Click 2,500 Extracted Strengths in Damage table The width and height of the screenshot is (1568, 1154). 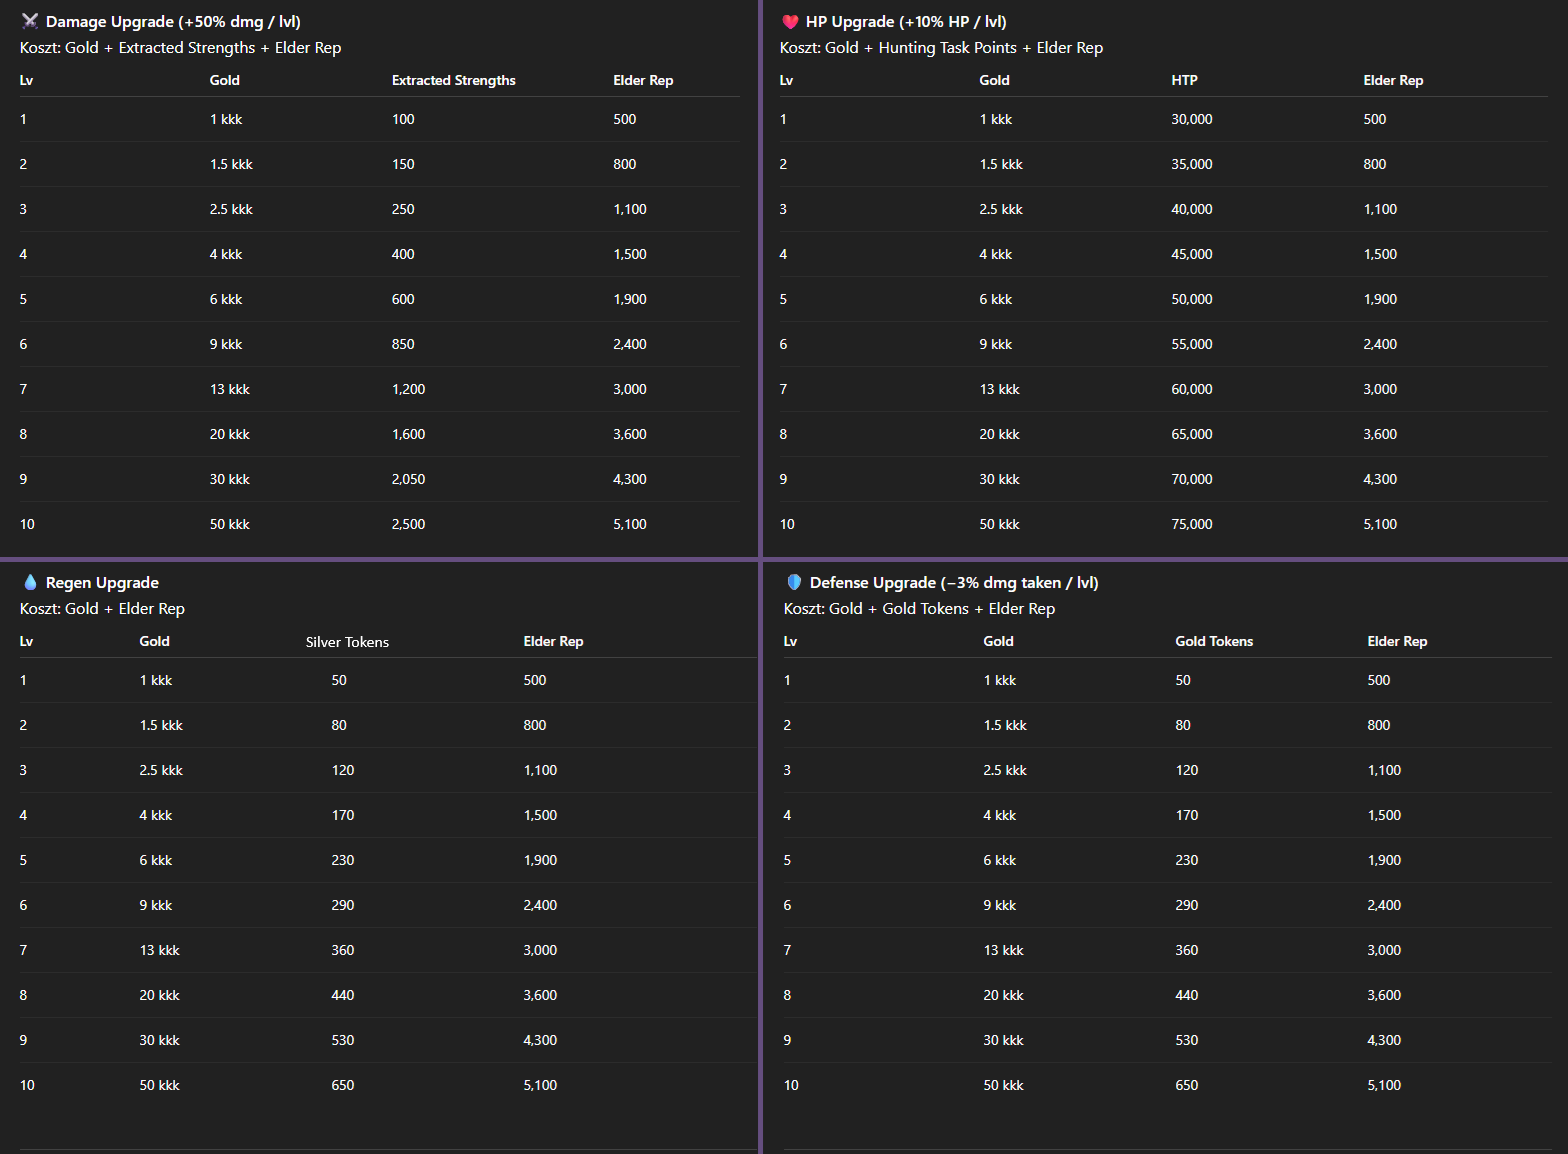[408, 524]
